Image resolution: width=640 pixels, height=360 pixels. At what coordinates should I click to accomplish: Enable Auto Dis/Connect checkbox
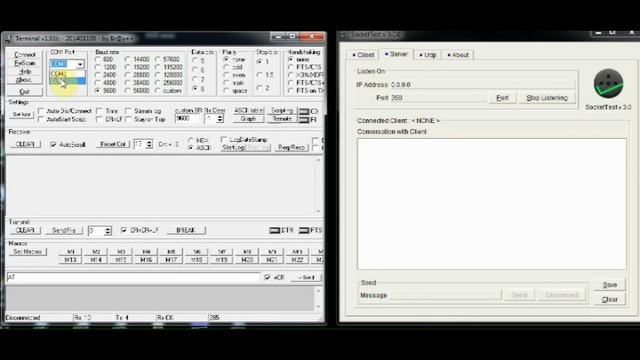41,111
